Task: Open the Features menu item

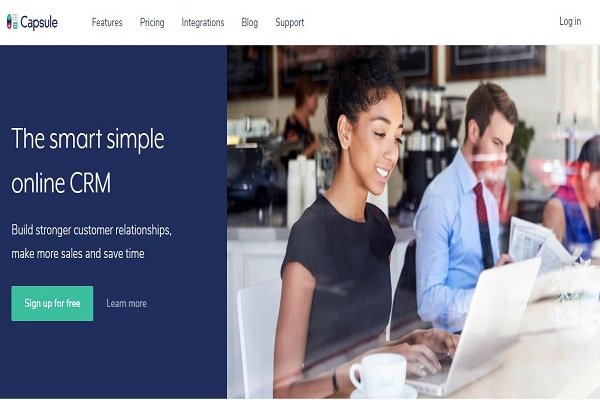Action: tap(107, 22)
